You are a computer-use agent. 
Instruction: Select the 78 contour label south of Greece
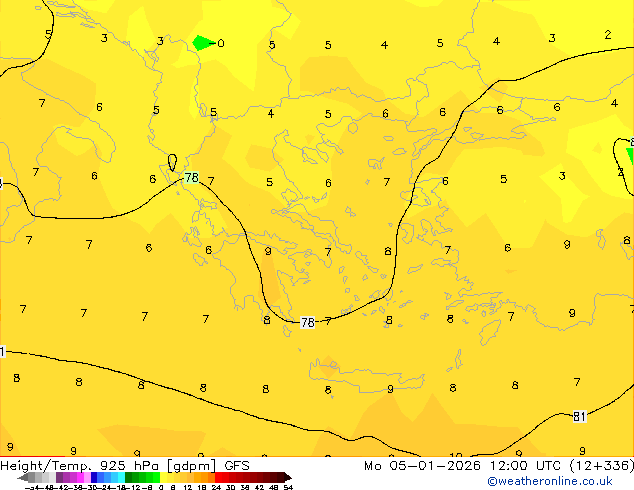tap(308, 322)
